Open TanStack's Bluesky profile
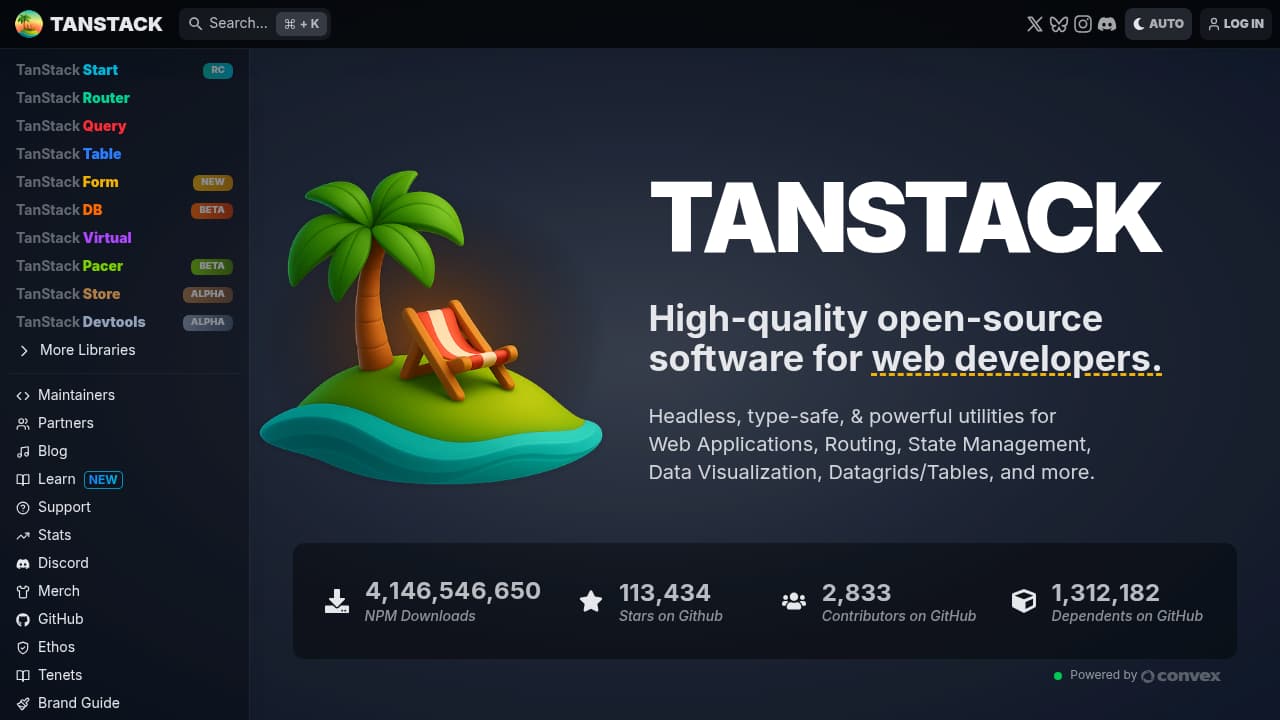 pyautogui.click(x=1059, y=23)
